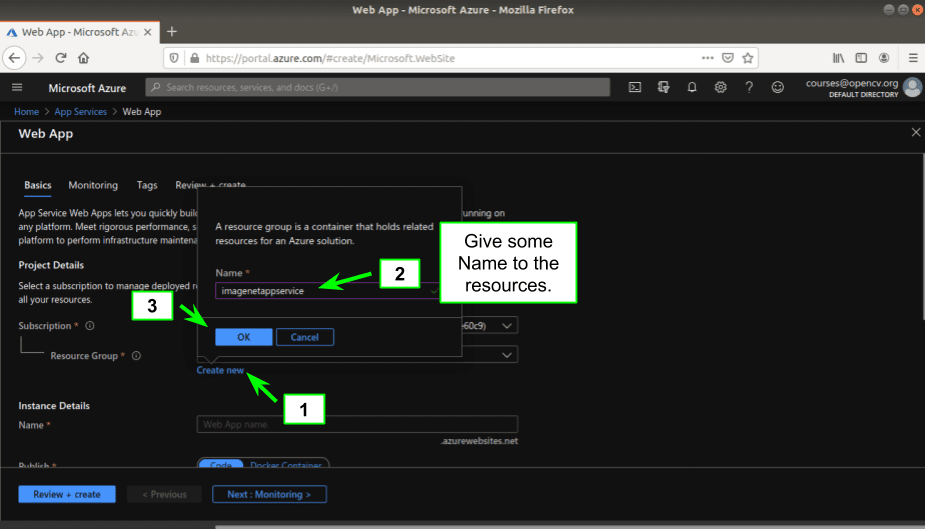
Task: Go to App Services breadcrumb link
Action: [x=80, y=111]
